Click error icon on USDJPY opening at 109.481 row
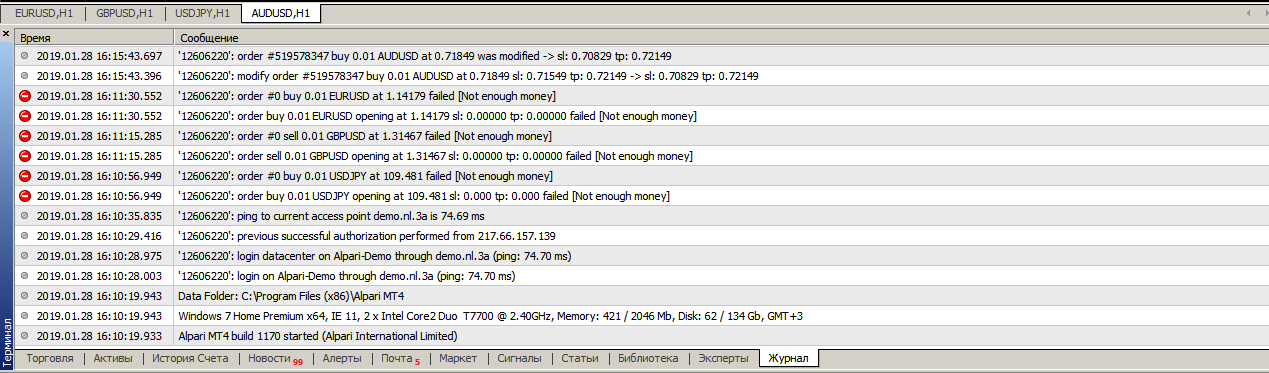This screenshot has height=373, width=1269. [x=25, y=196]
